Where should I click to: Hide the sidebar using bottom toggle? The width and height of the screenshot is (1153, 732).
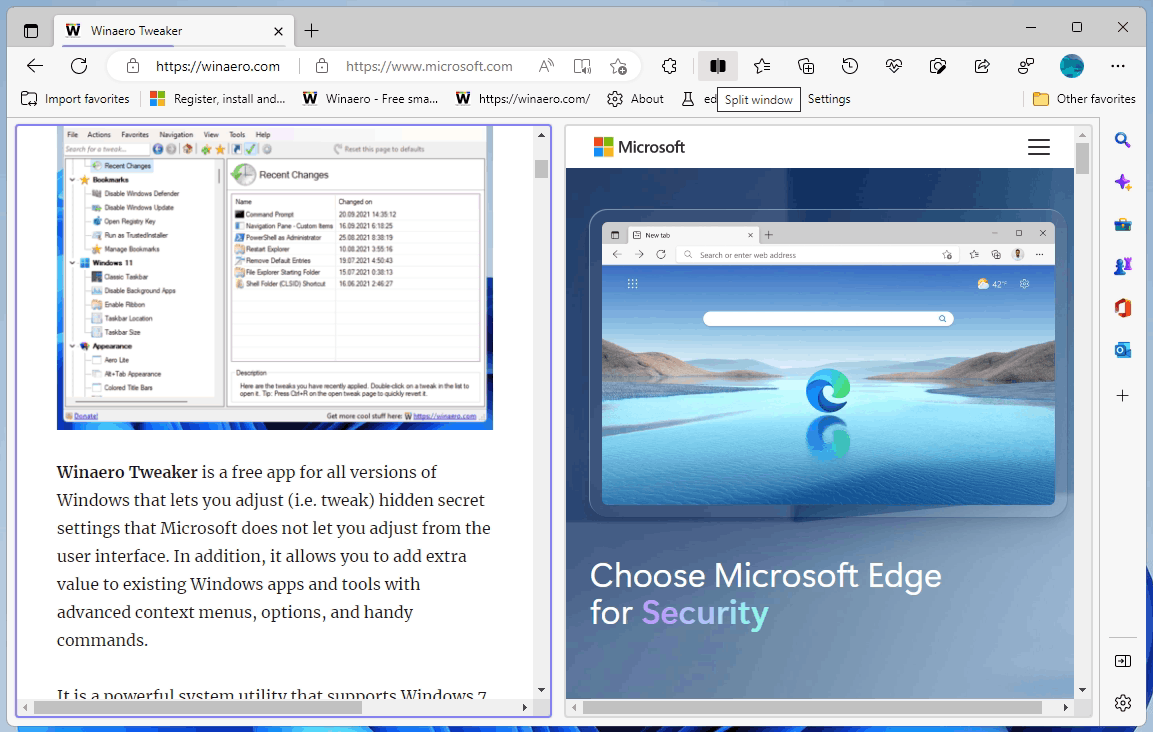tap(1123, 661)
